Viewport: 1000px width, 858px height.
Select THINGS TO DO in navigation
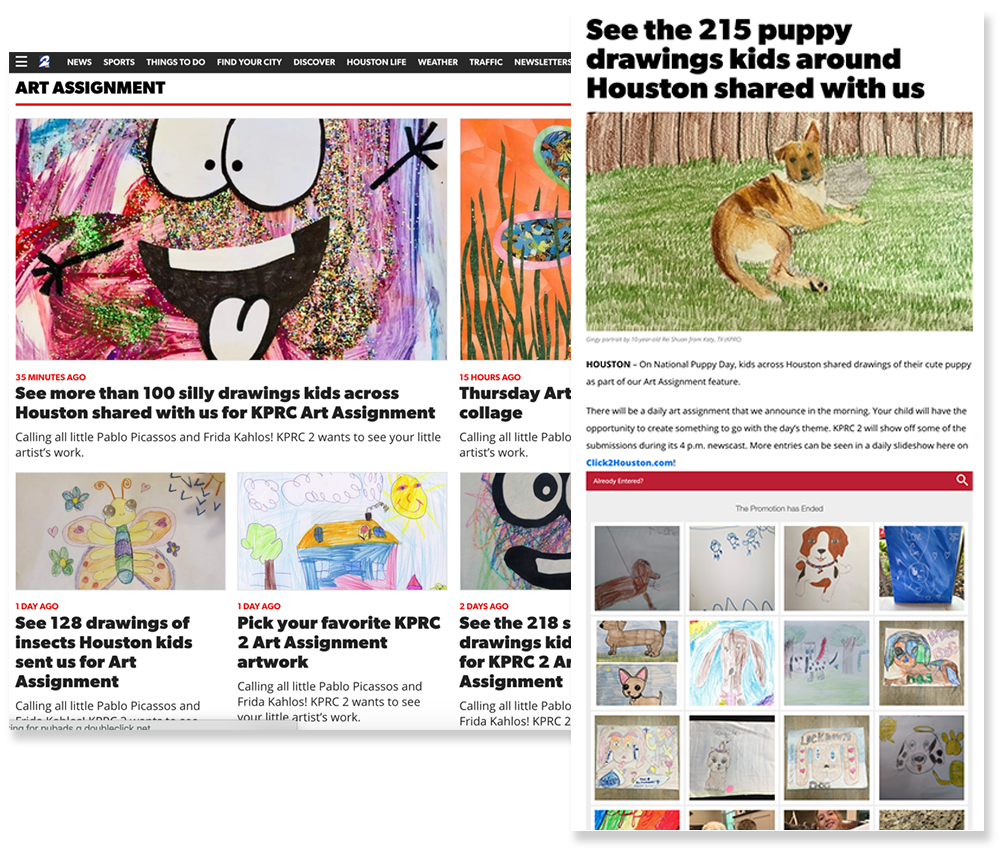175,62
